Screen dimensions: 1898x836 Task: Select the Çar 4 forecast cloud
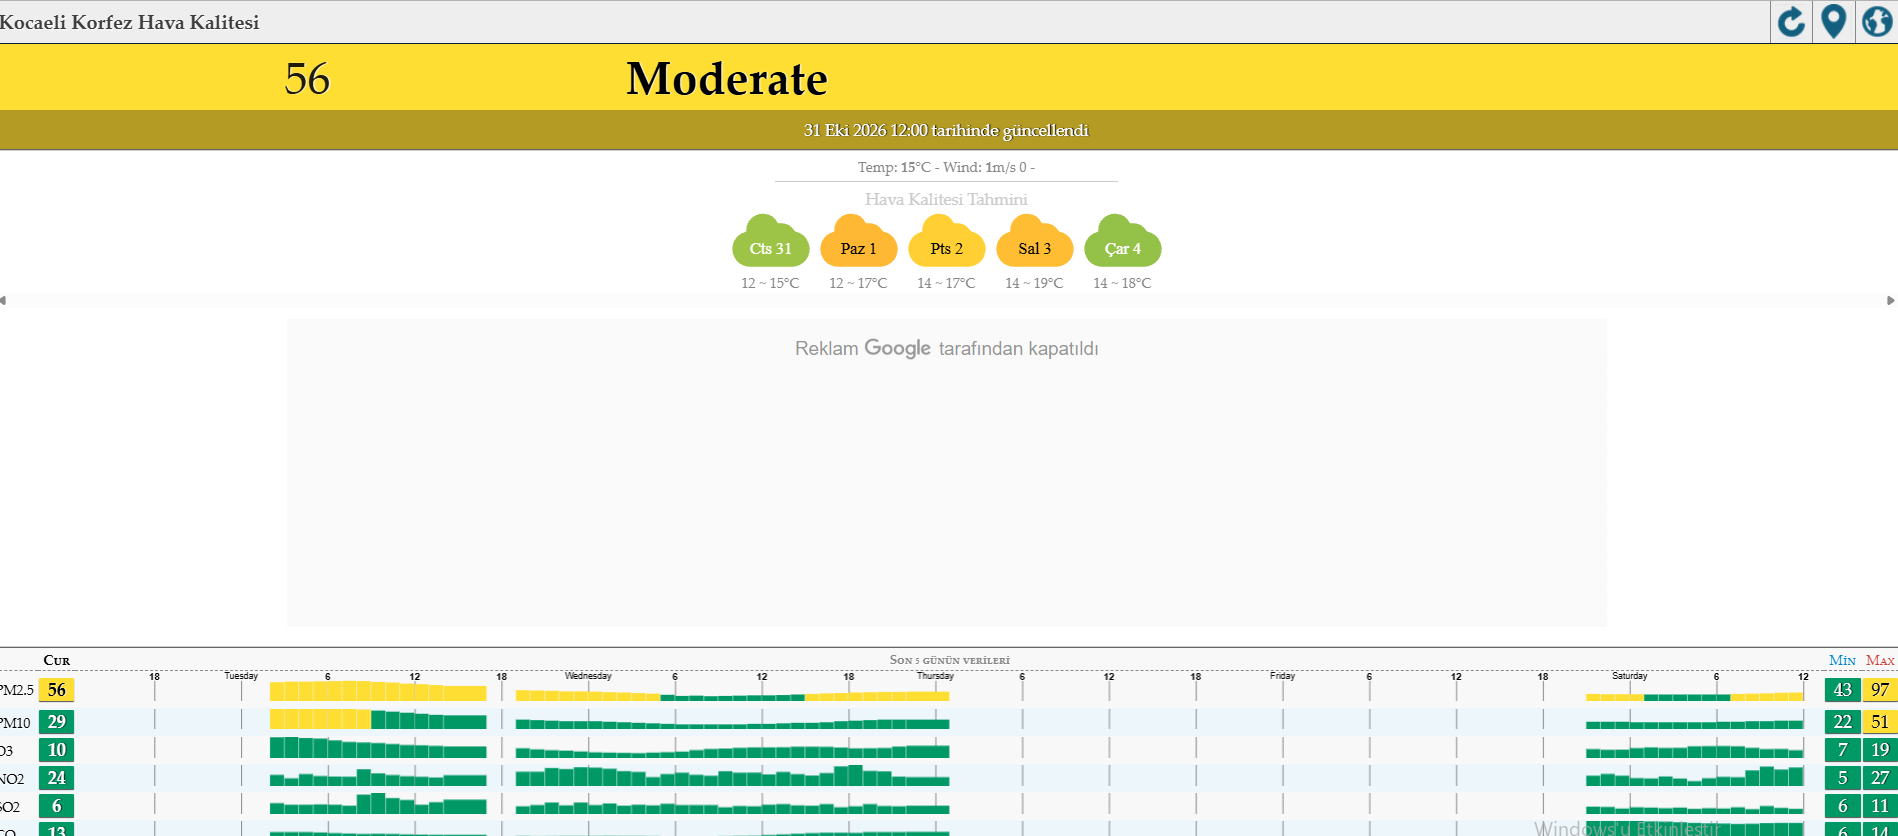1123,241
